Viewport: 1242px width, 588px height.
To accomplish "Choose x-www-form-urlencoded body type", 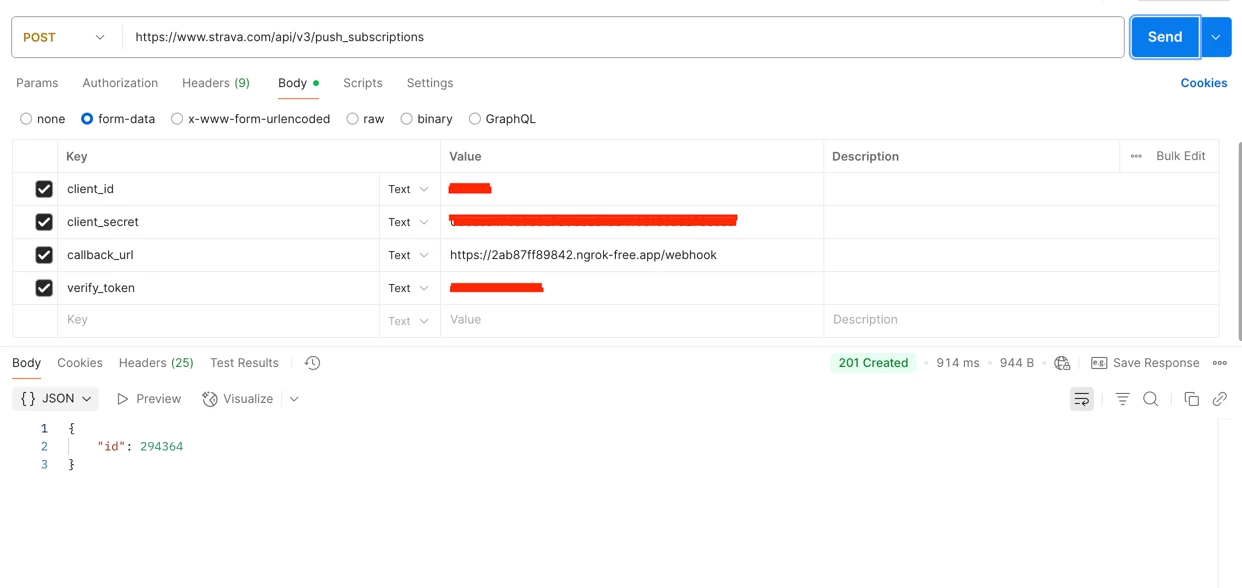I will pos(177,119).
